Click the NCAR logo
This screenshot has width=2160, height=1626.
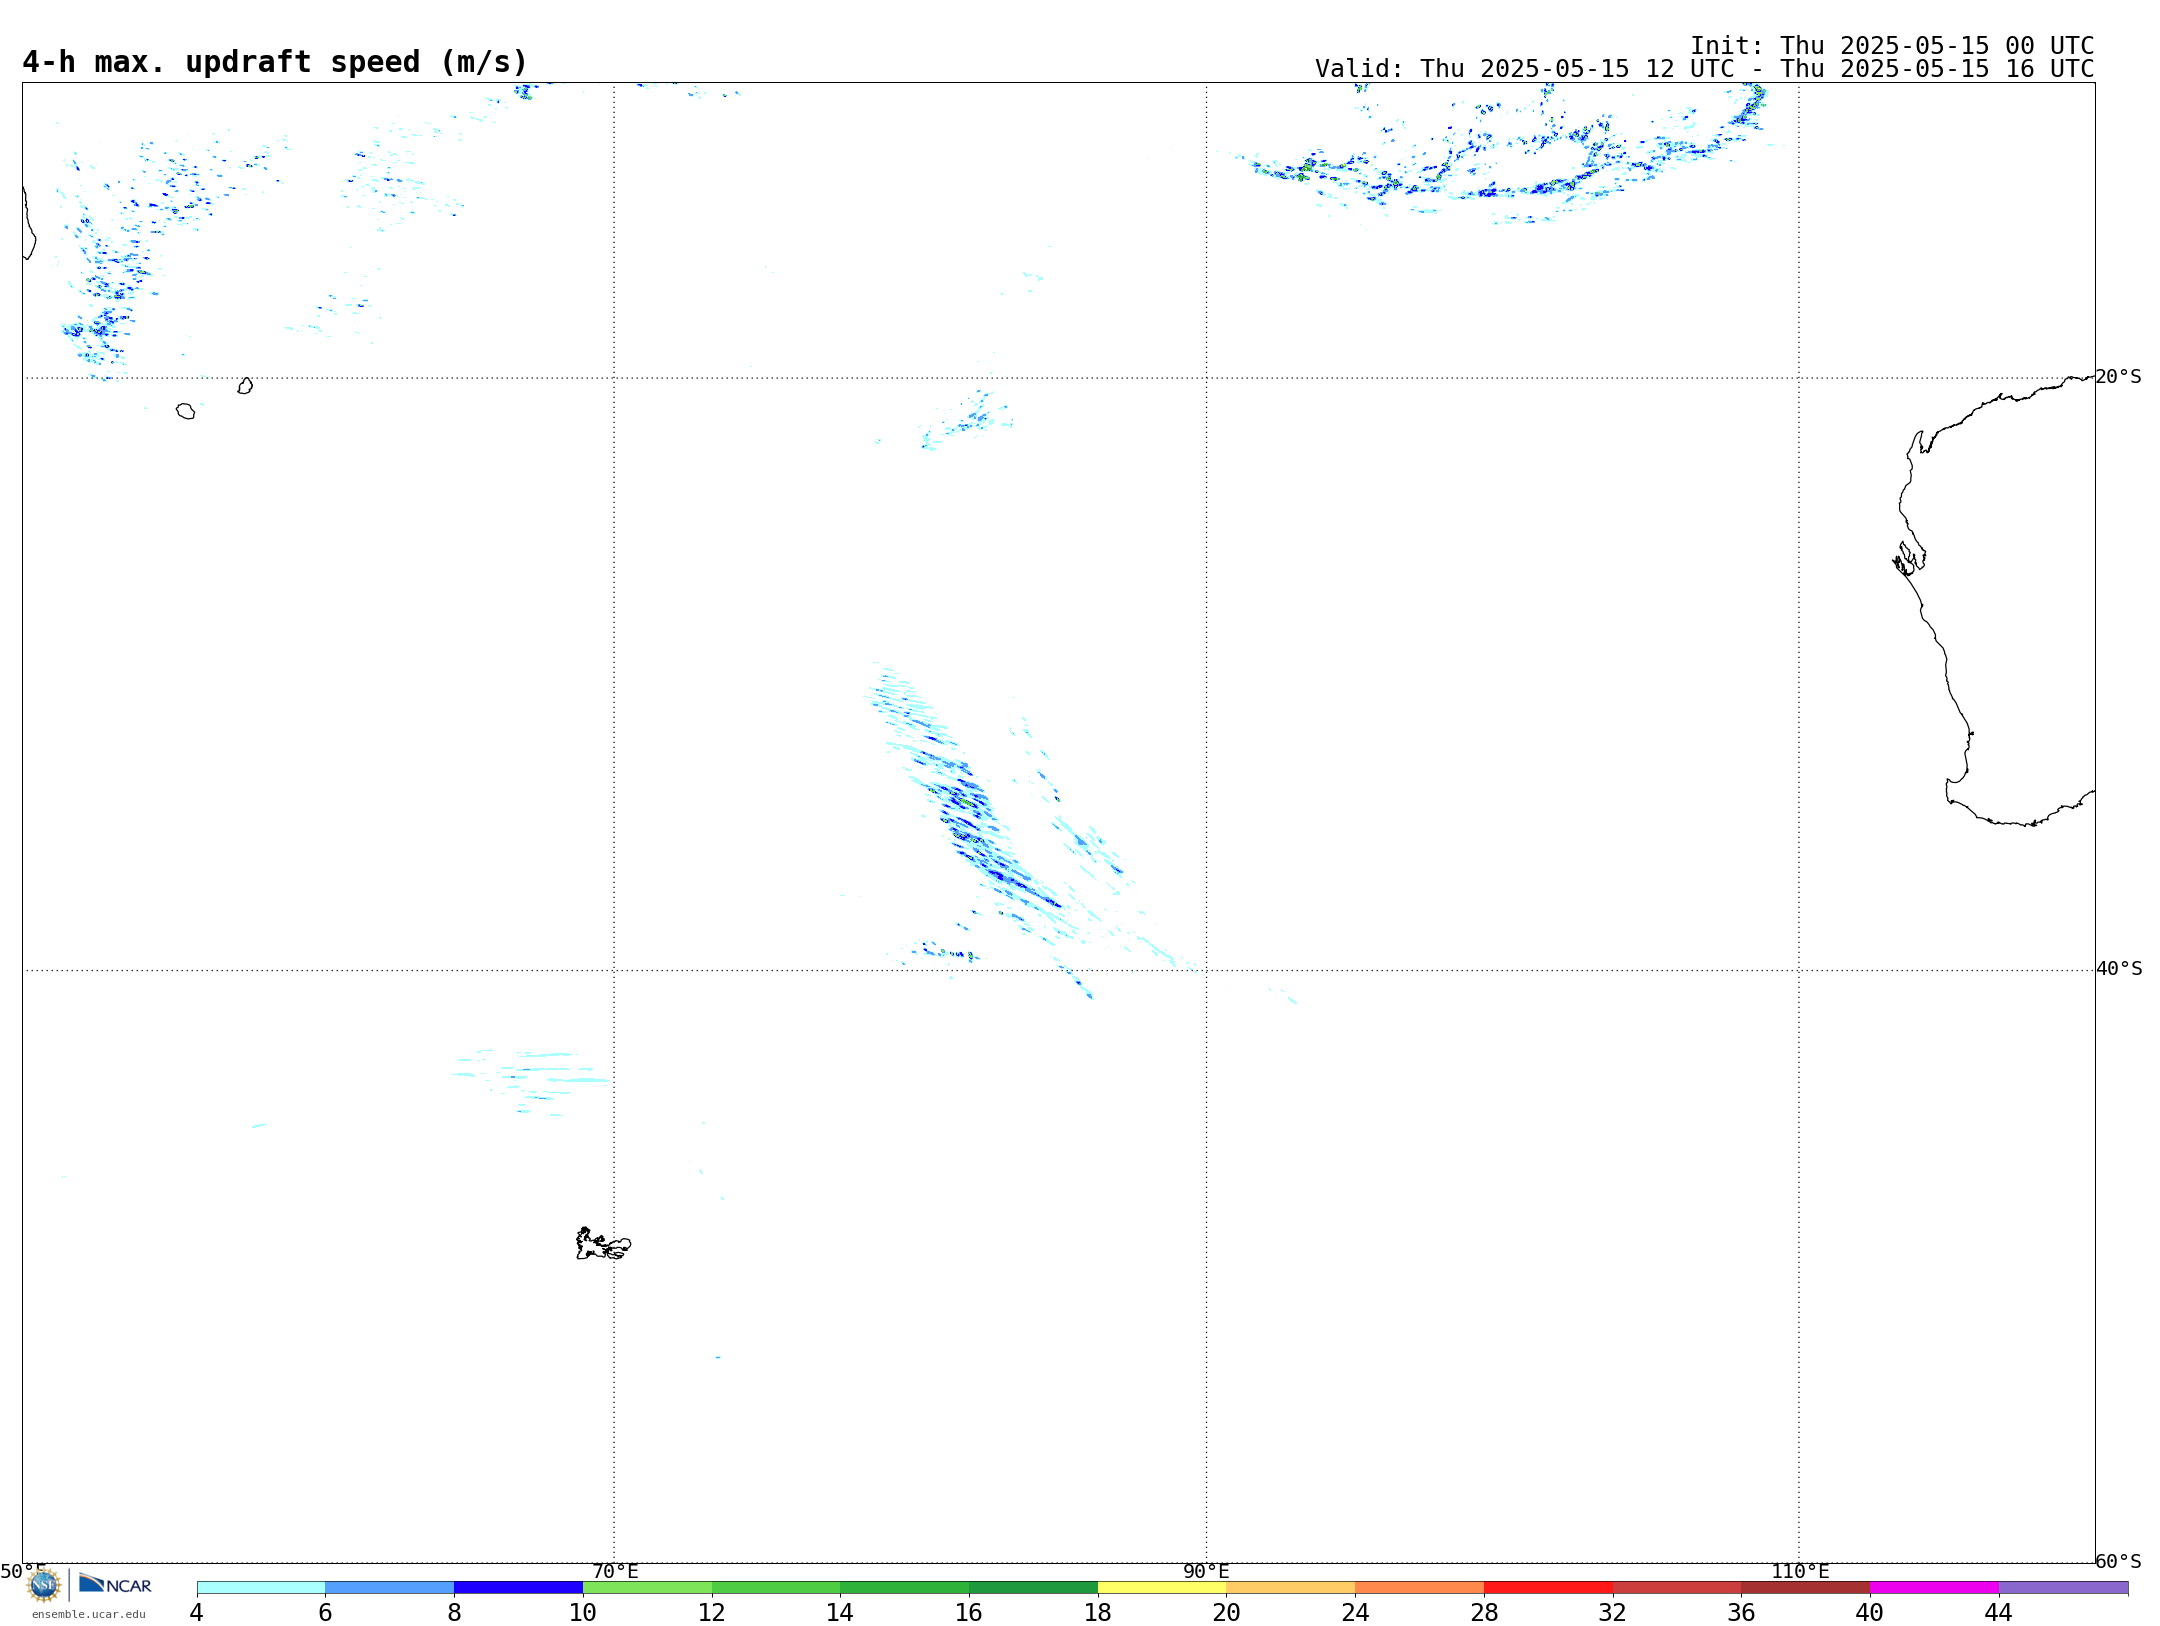[x=115, y=1584]
